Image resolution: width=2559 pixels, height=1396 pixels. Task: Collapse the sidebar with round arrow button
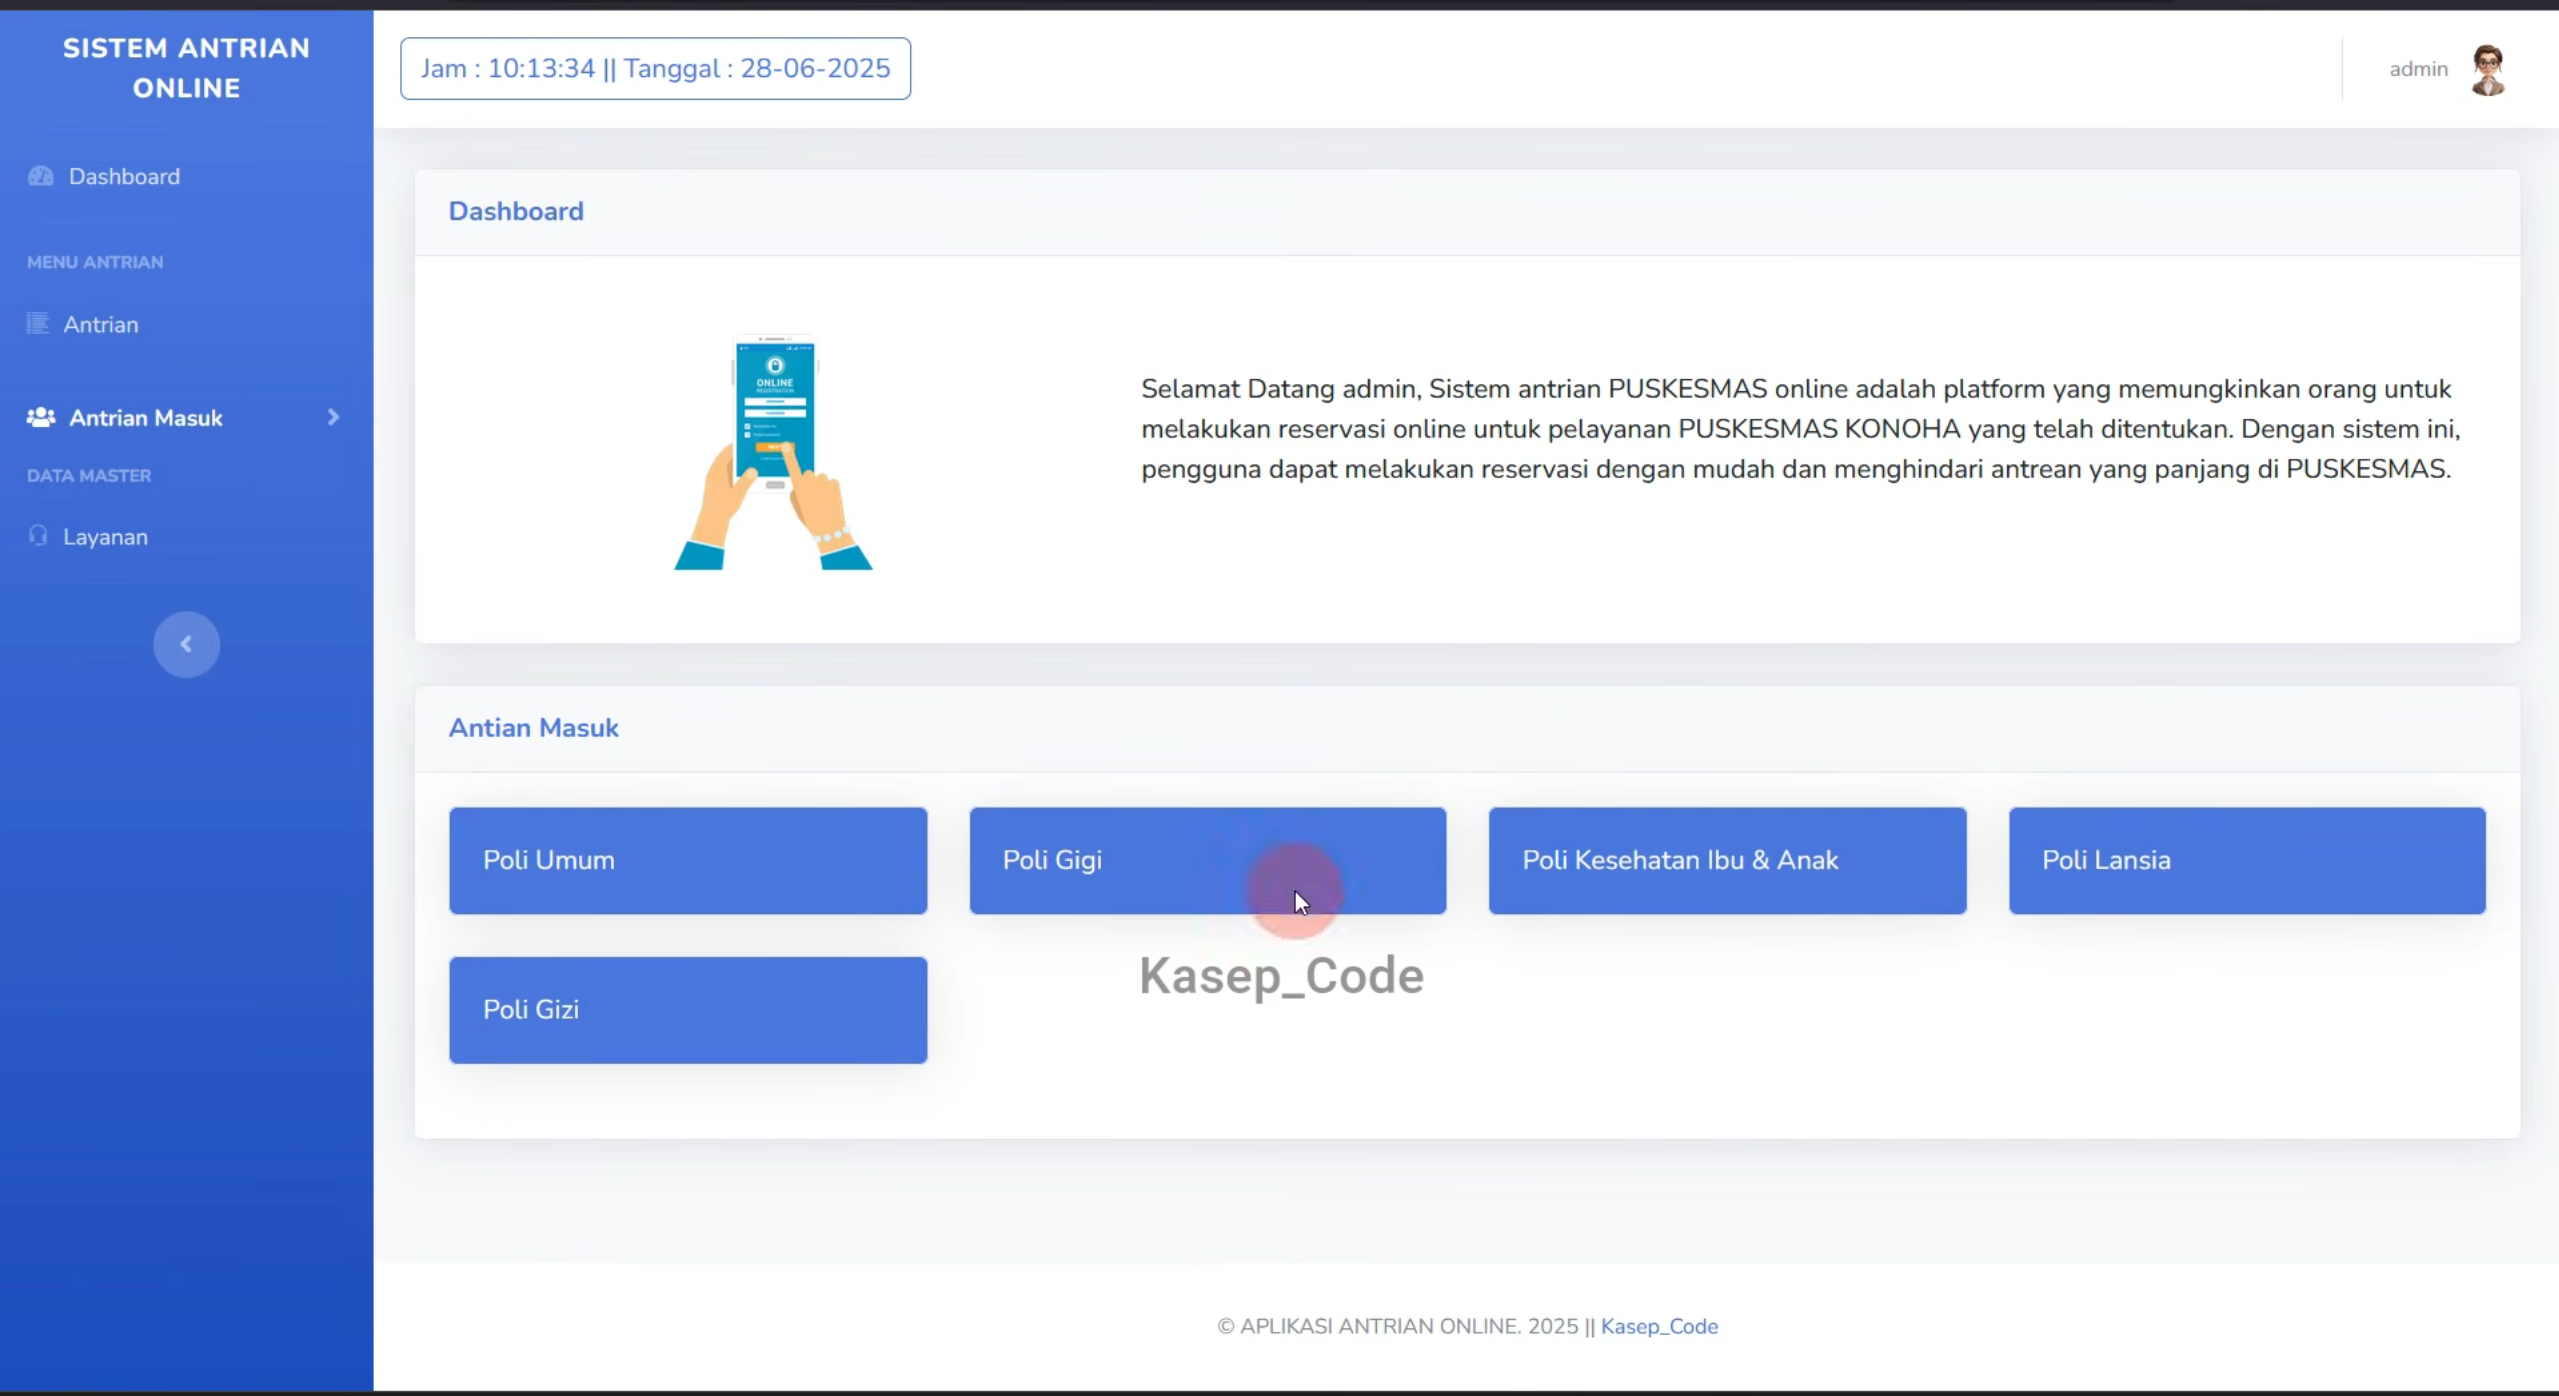click(186, 644)
